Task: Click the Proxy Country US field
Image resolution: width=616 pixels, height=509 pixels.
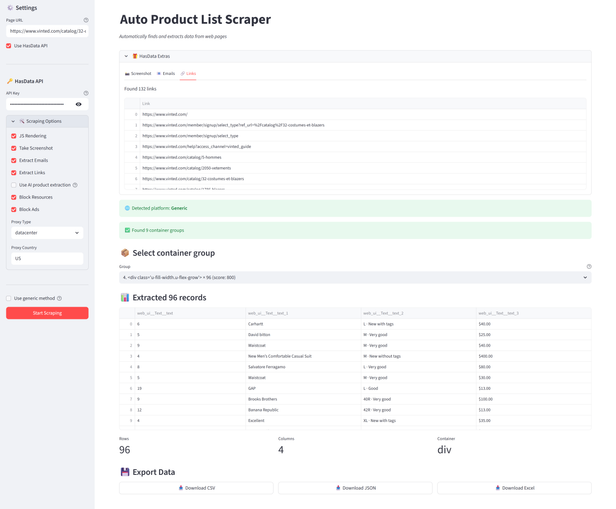Action: click(x=47, y=258)
